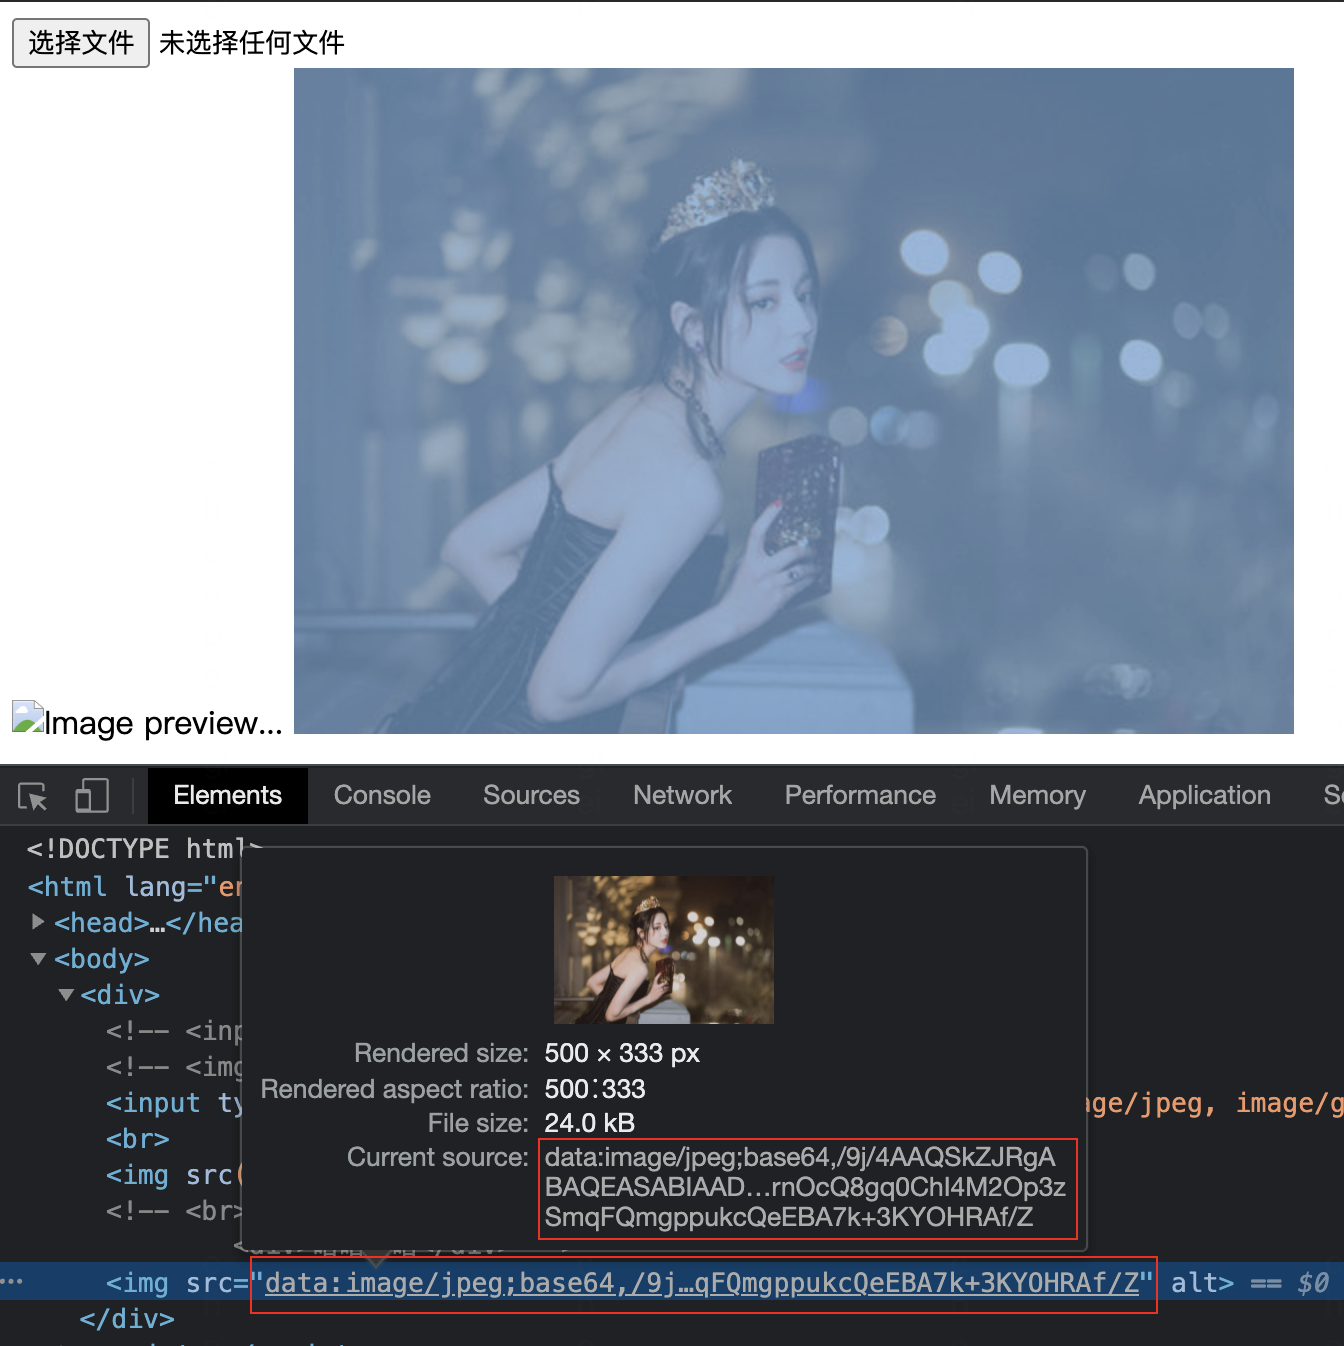The height and width of the screenshot is (1346, 1344).
Task: Collapse the body element node
Action: coord(37,958)
